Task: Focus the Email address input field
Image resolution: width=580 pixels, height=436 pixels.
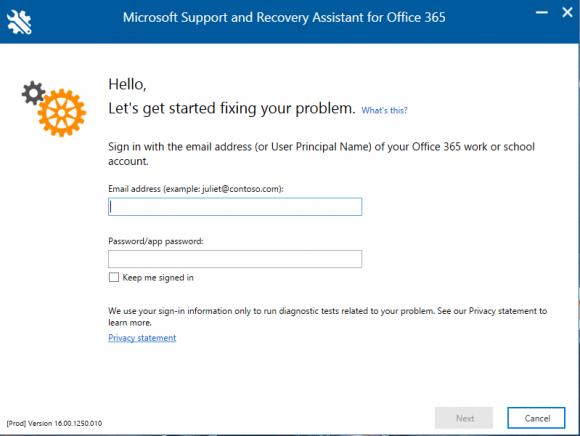Action: tap(235, 207)
